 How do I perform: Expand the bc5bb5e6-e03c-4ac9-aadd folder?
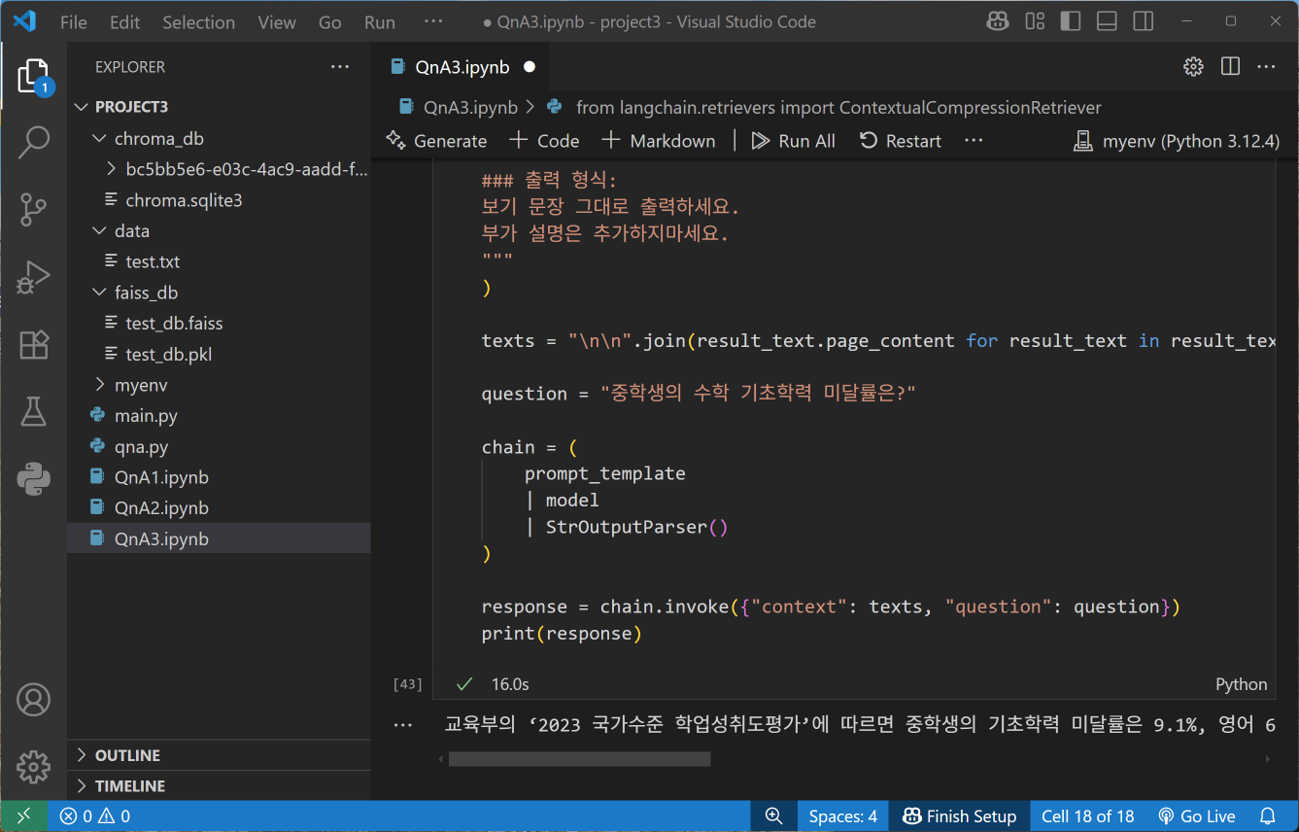(219, 169)
